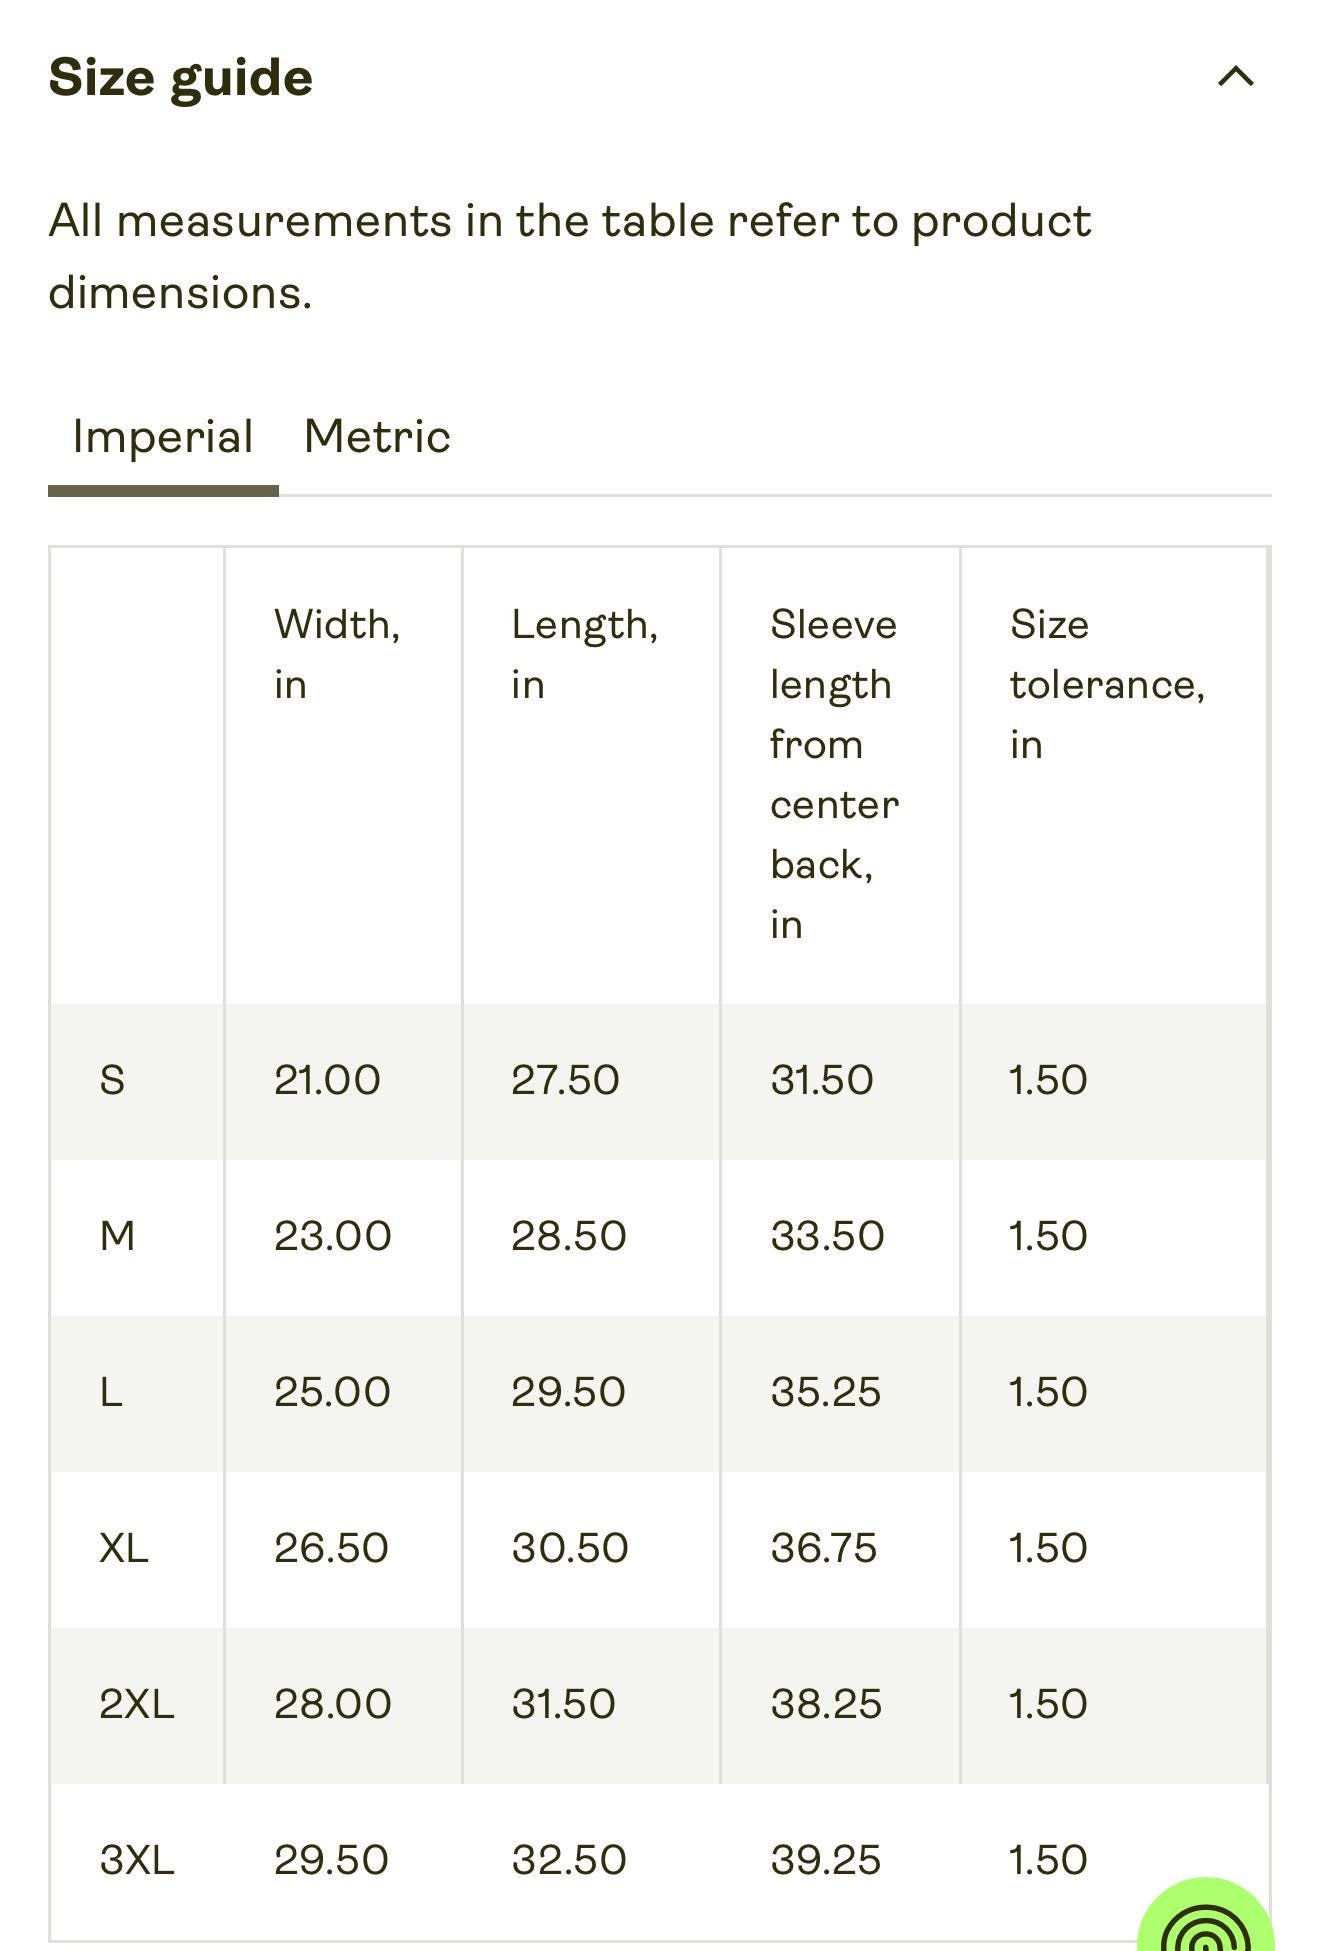Click the Width, in column header
This screenshot has width=1320, height=1951.
point(337,655)
